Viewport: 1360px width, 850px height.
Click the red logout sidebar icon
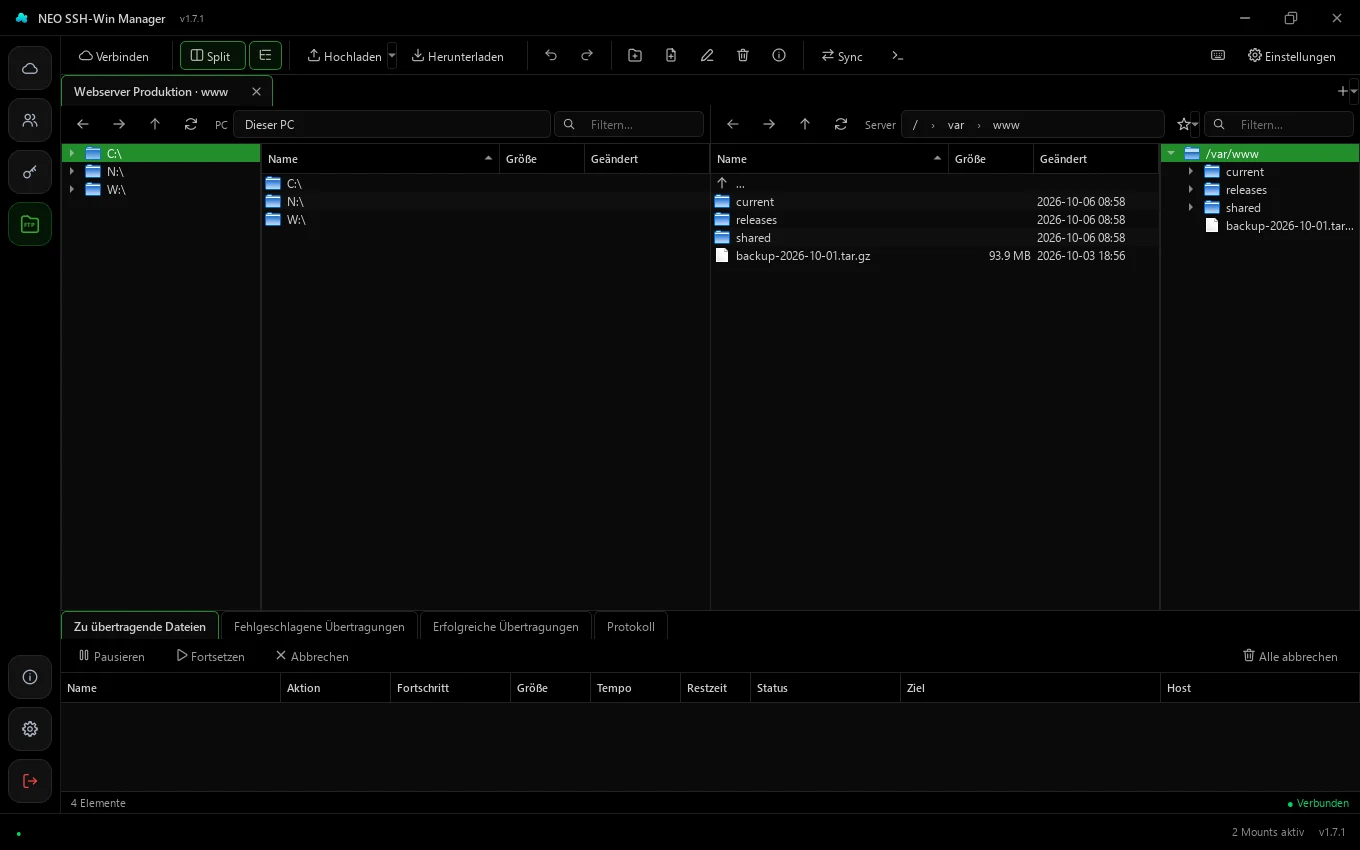[x=30, y=781]
